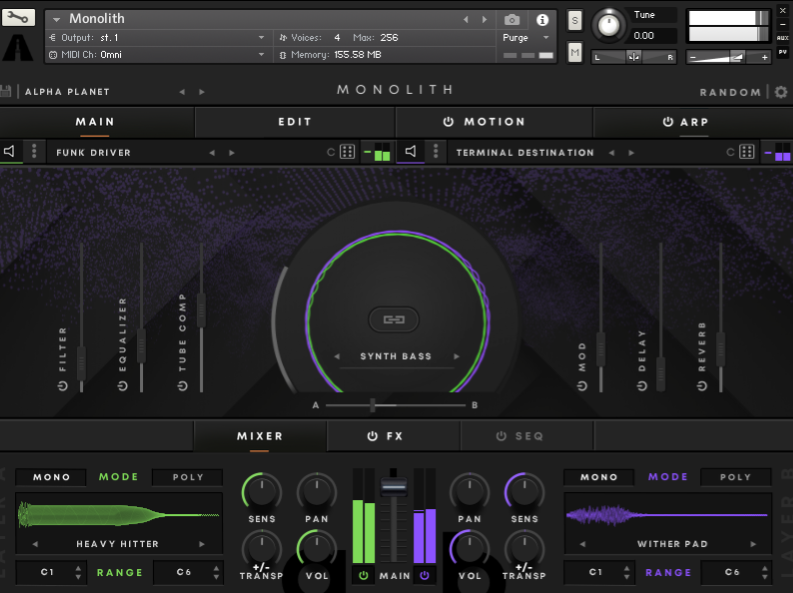The width and height of the screenshot is (793, 593).
Task: Click the save preset floppy icon
Action: pos(6,92)
